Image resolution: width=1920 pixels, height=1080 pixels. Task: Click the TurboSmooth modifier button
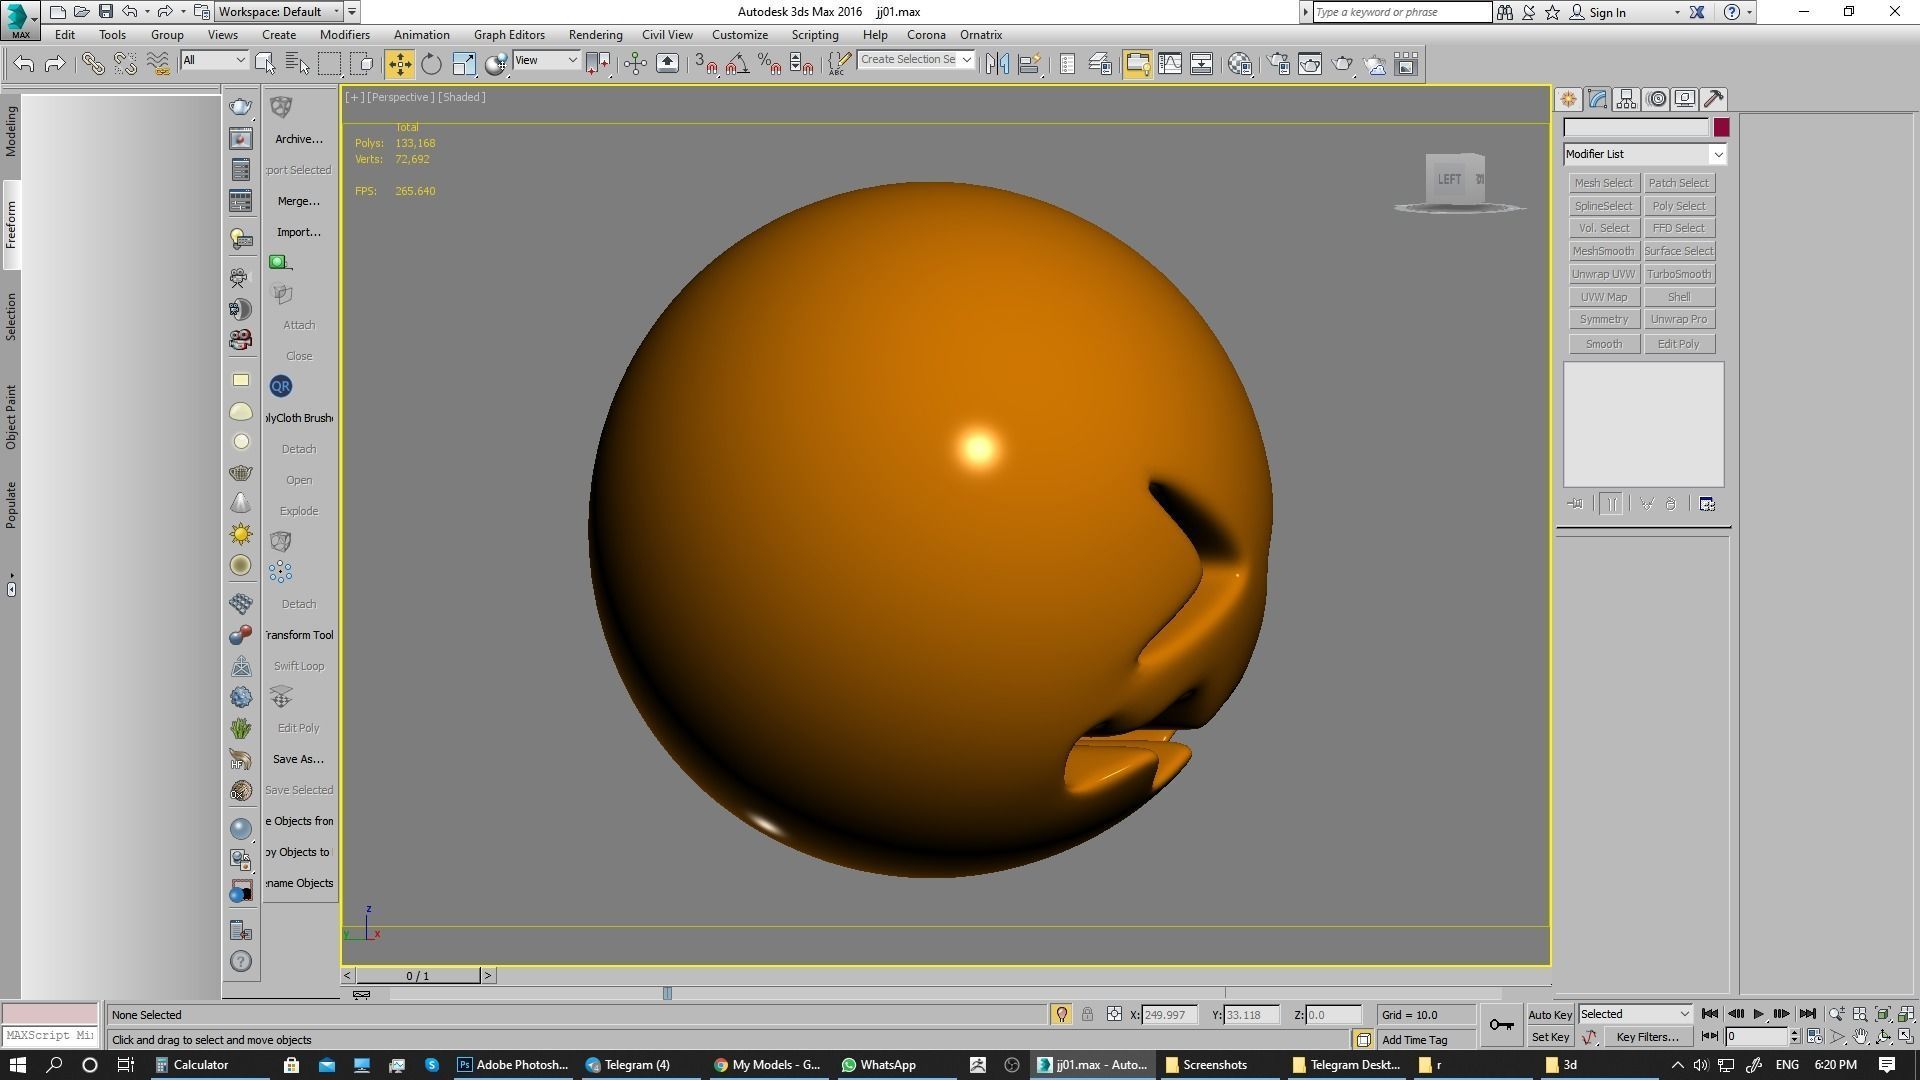[1678, 274]
